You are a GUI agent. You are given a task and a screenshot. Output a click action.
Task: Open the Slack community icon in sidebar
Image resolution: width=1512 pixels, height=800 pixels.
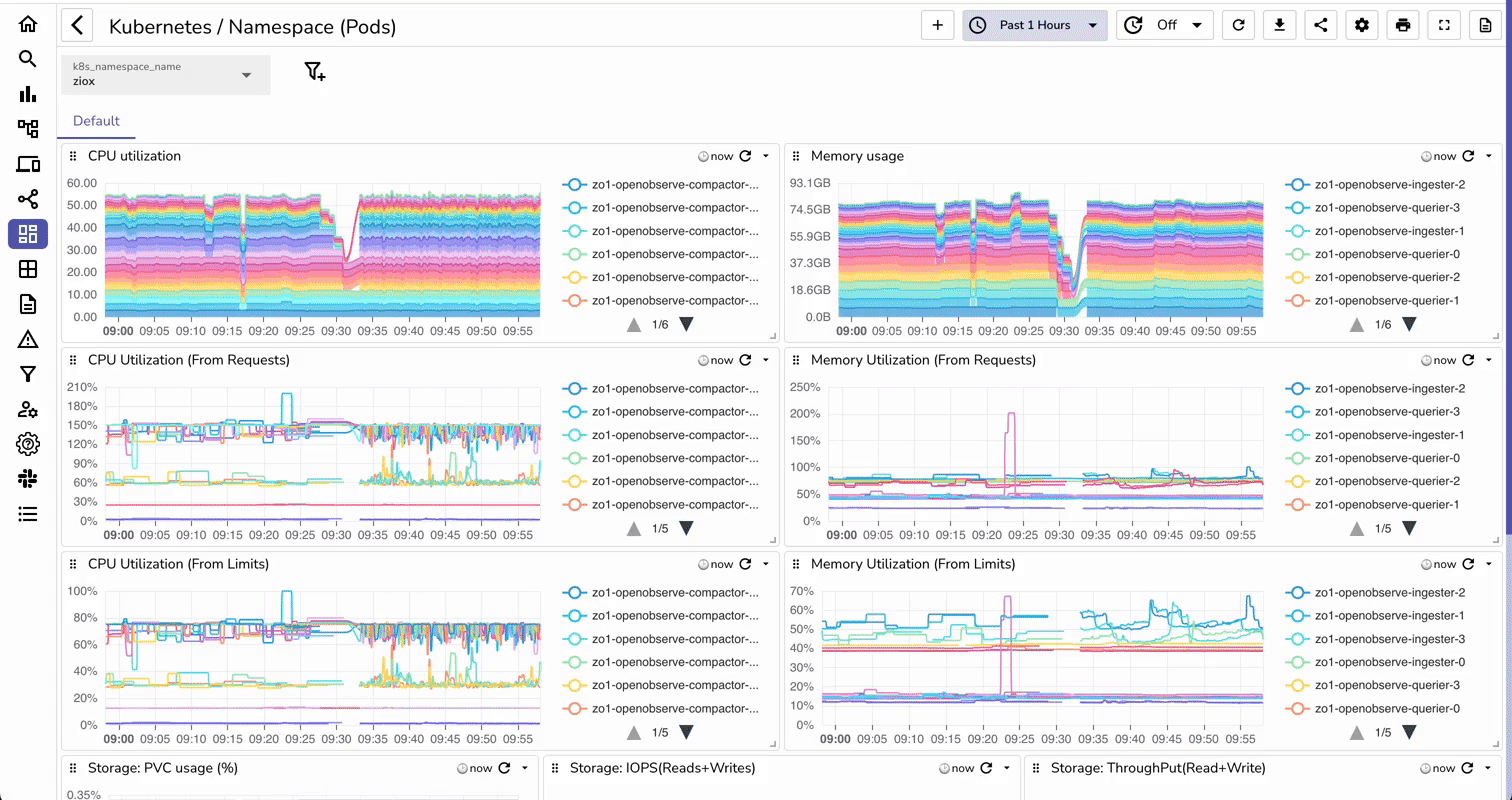27,479
